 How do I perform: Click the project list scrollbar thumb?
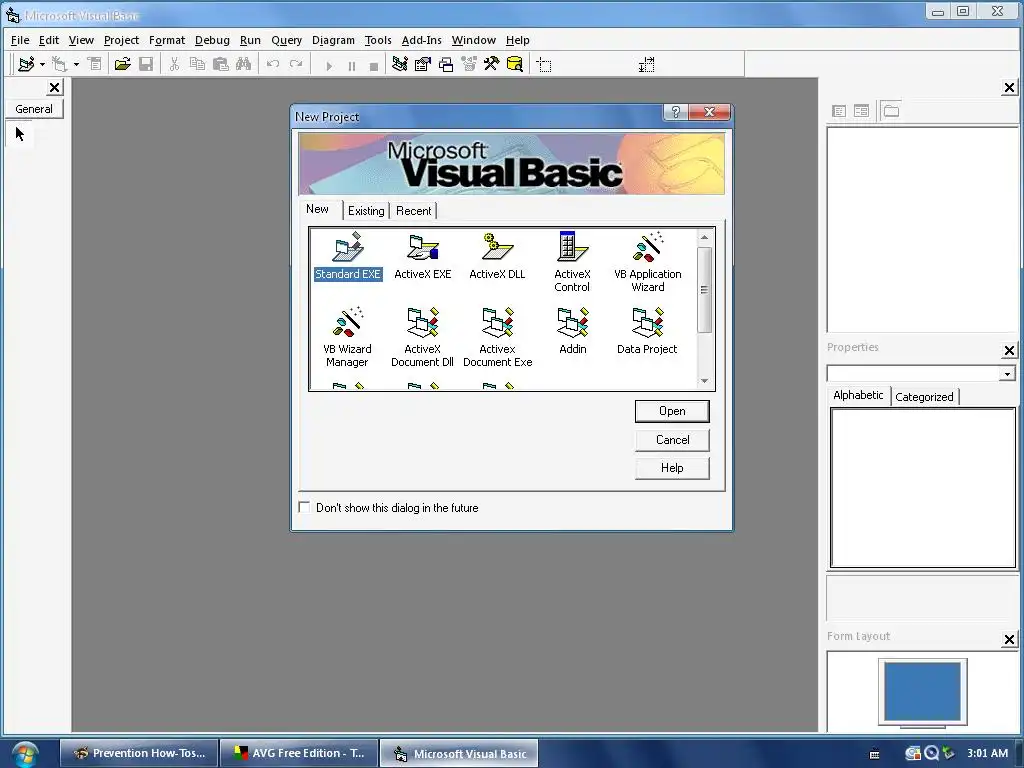pos(704,290)
